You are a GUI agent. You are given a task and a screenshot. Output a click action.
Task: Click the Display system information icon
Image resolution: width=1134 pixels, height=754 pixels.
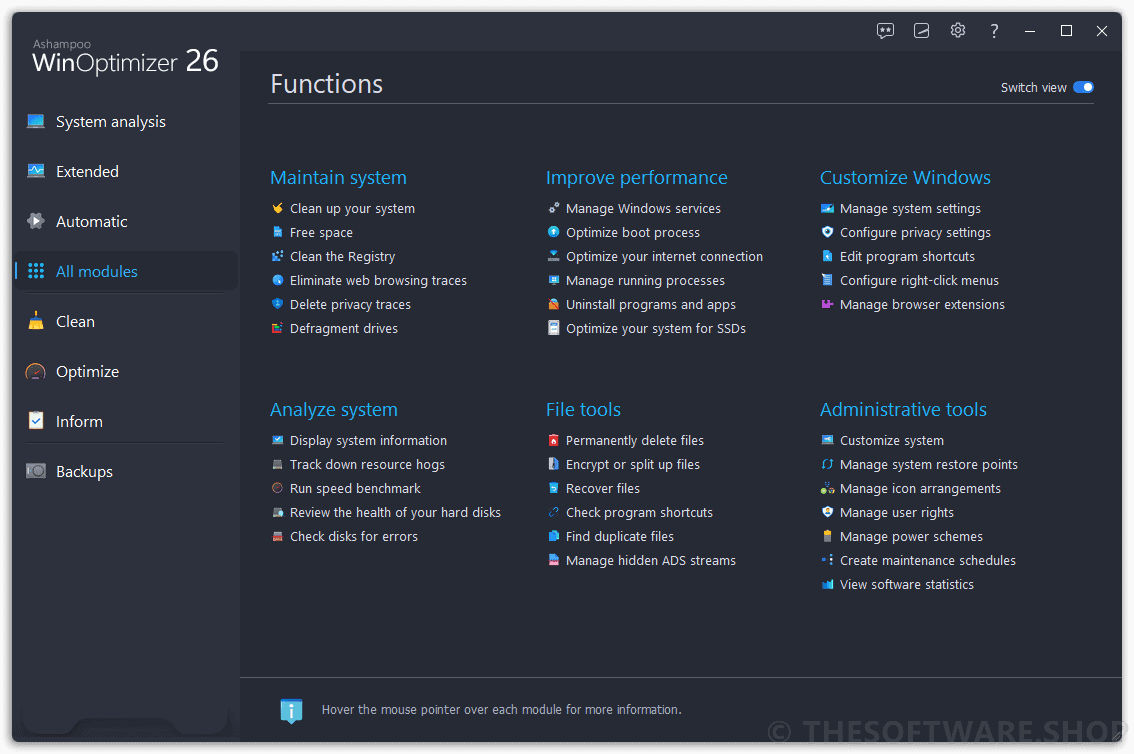(278, 440)
